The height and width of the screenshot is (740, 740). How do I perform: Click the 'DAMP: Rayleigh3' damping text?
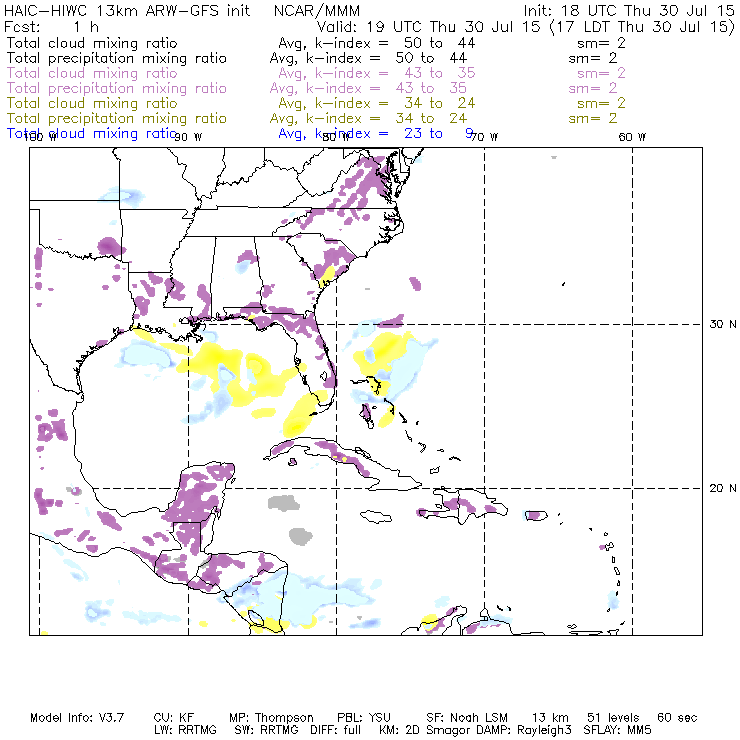[524, 730]
